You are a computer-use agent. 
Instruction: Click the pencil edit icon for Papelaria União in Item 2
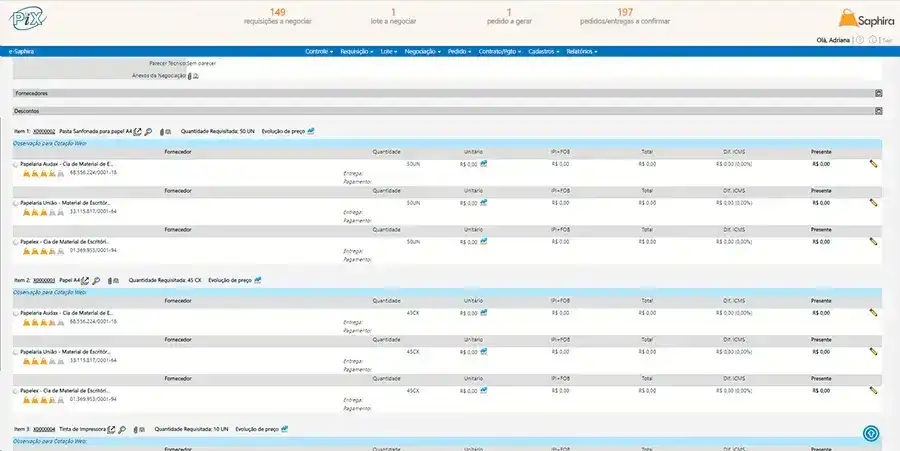[873, 351]
